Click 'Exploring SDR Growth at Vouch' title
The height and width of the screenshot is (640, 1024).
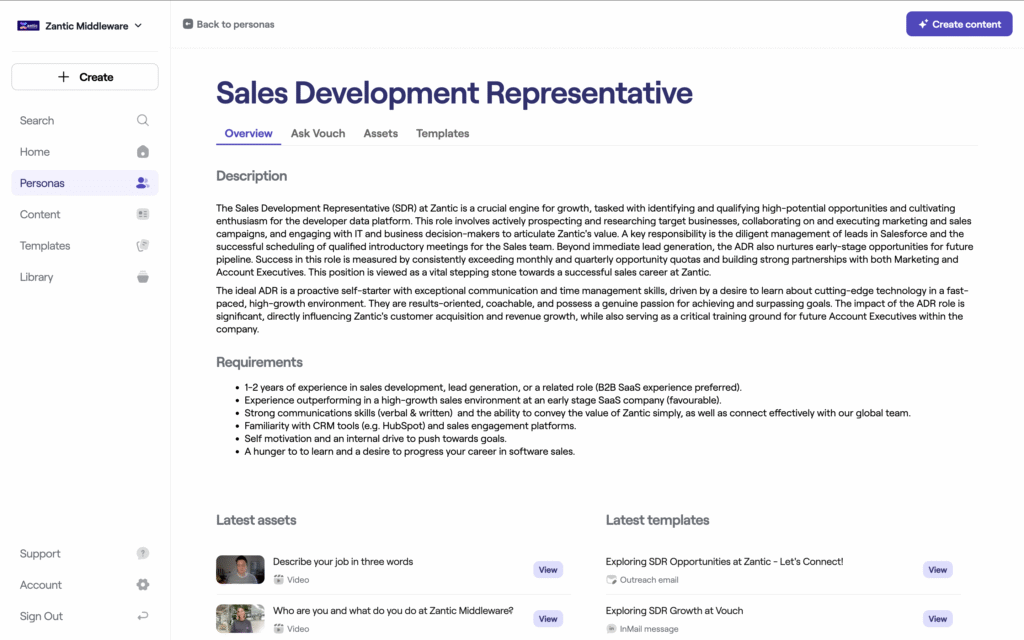click(674, 611)
